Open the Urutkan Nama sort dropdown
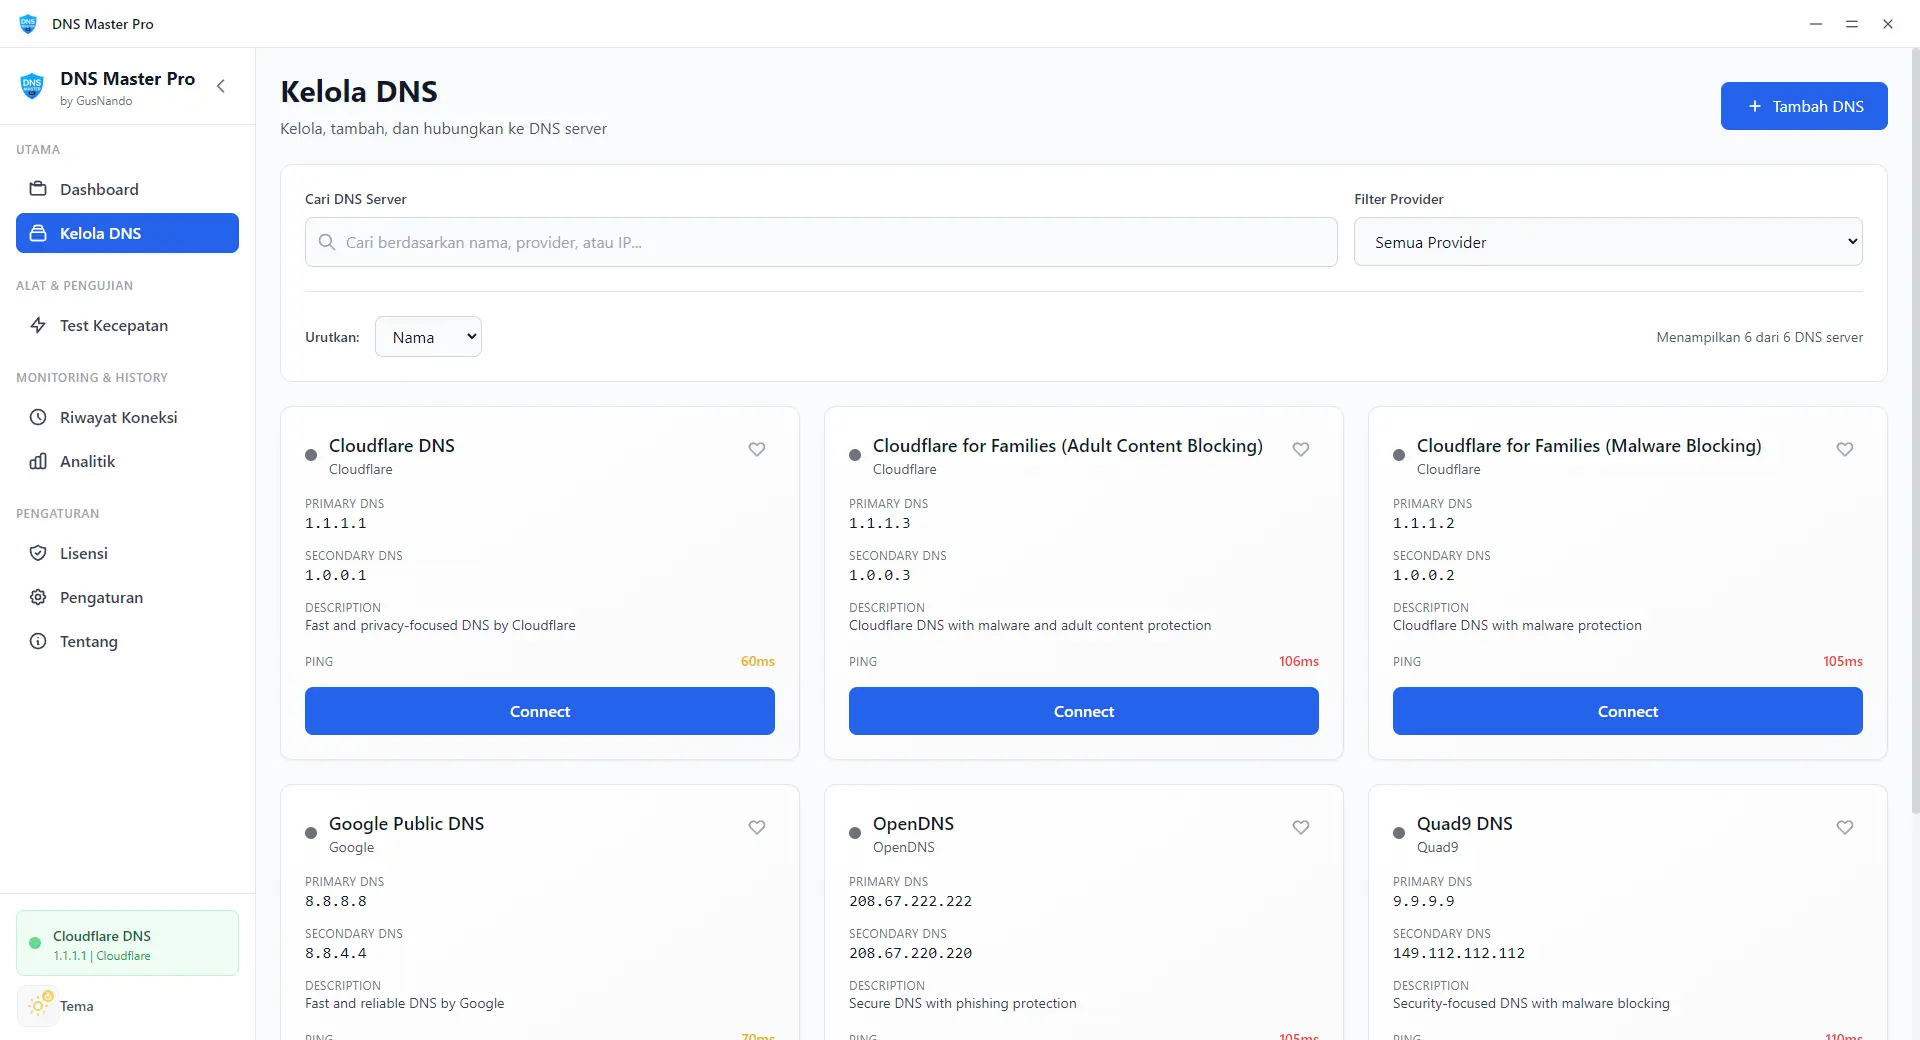The width and height of the screenshot is (1920, 1040). [x=428, y=337]
